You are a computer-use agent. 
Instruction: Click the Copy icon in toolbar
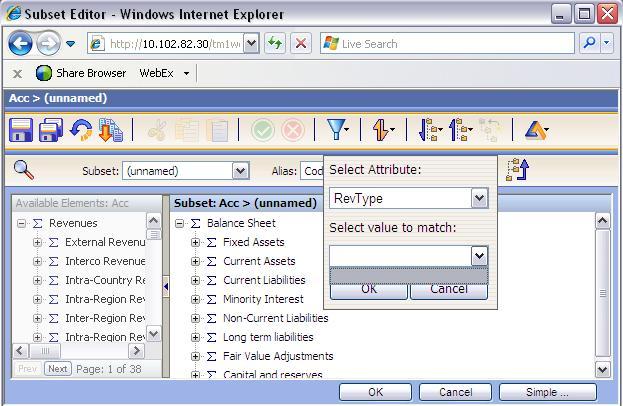tap(187, 131)
